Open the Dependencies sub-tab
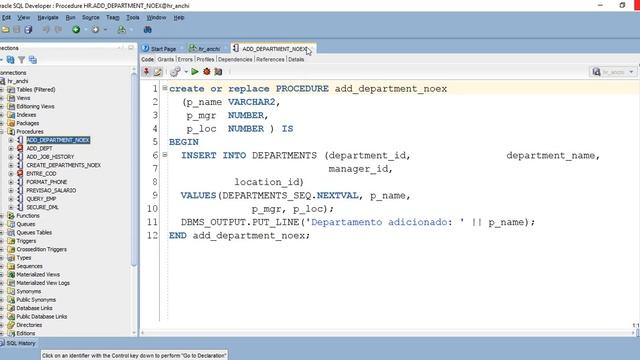 235,60
